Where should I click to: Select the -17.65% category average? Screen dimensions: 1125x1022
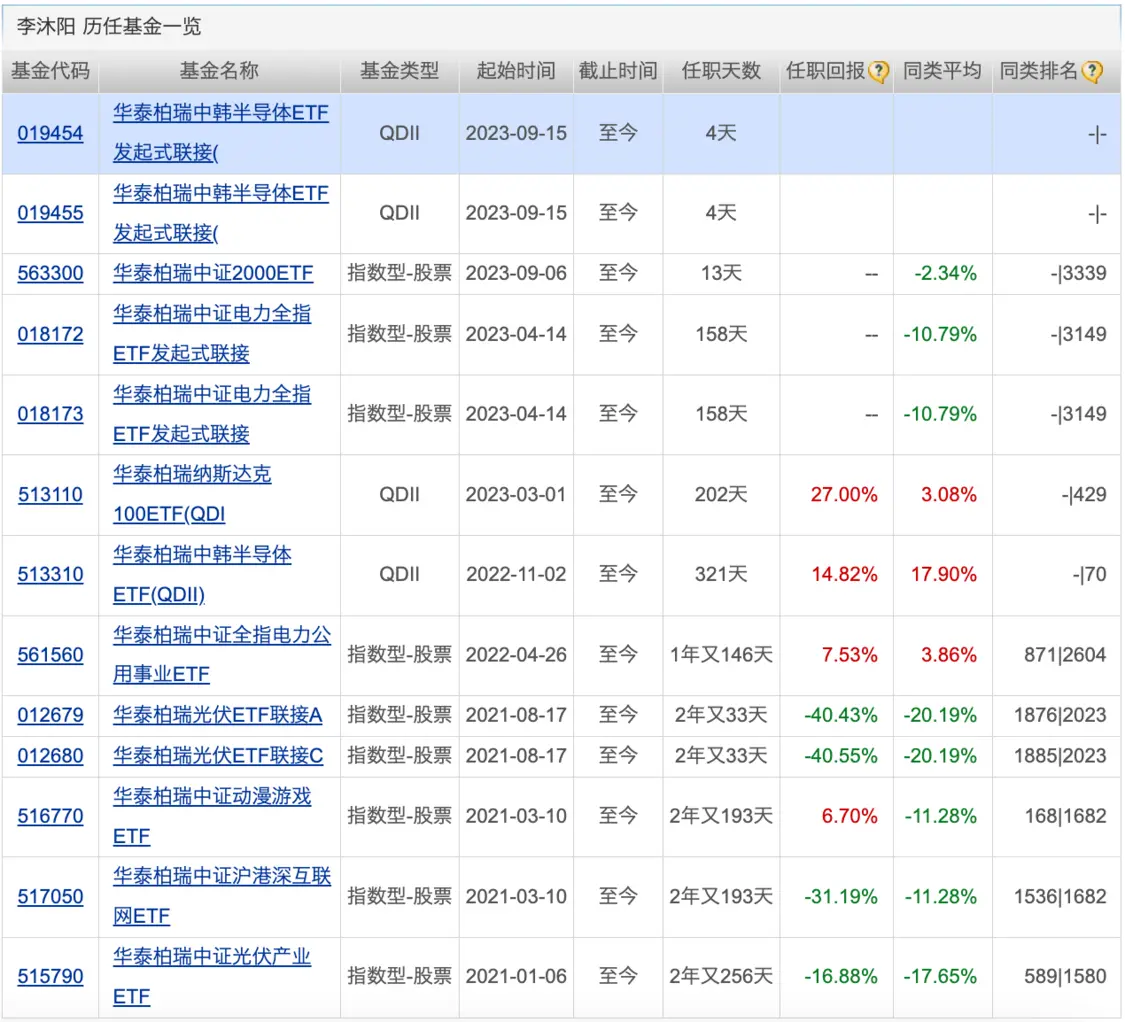pos(940,976)
